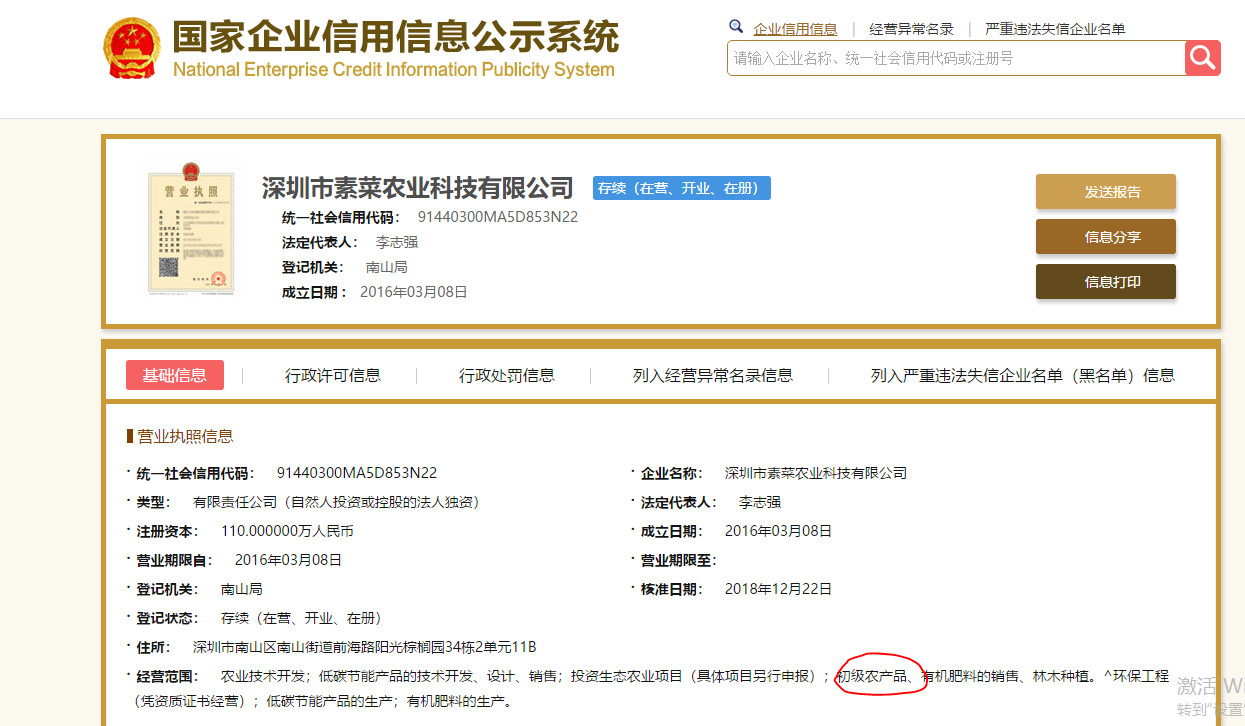Click the 营业期限自 date value
This screenshot has width=1245, height=726.
coord(288,560)
